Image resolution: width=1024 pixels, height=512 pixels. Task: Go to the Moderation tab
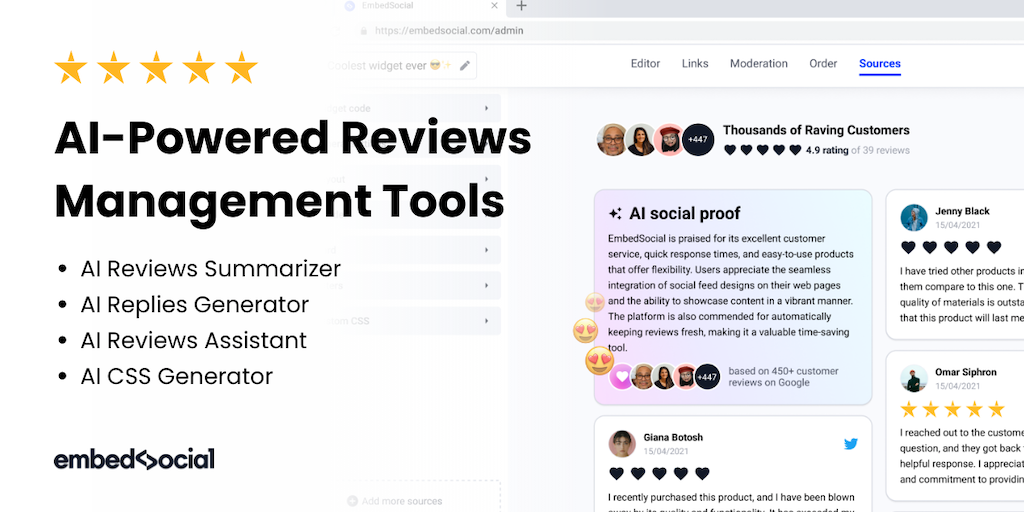coord(759,63)
